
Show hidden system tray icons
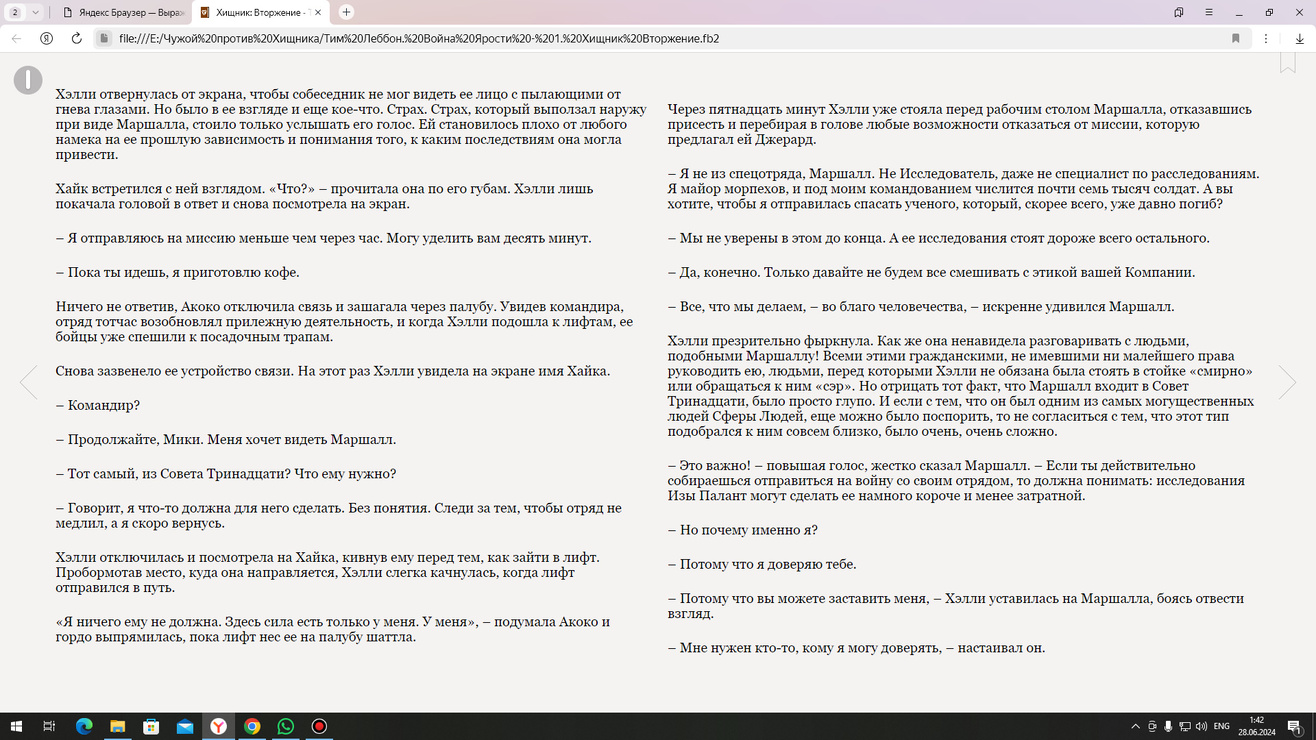pyautogui.click(x=1135, y=726)
